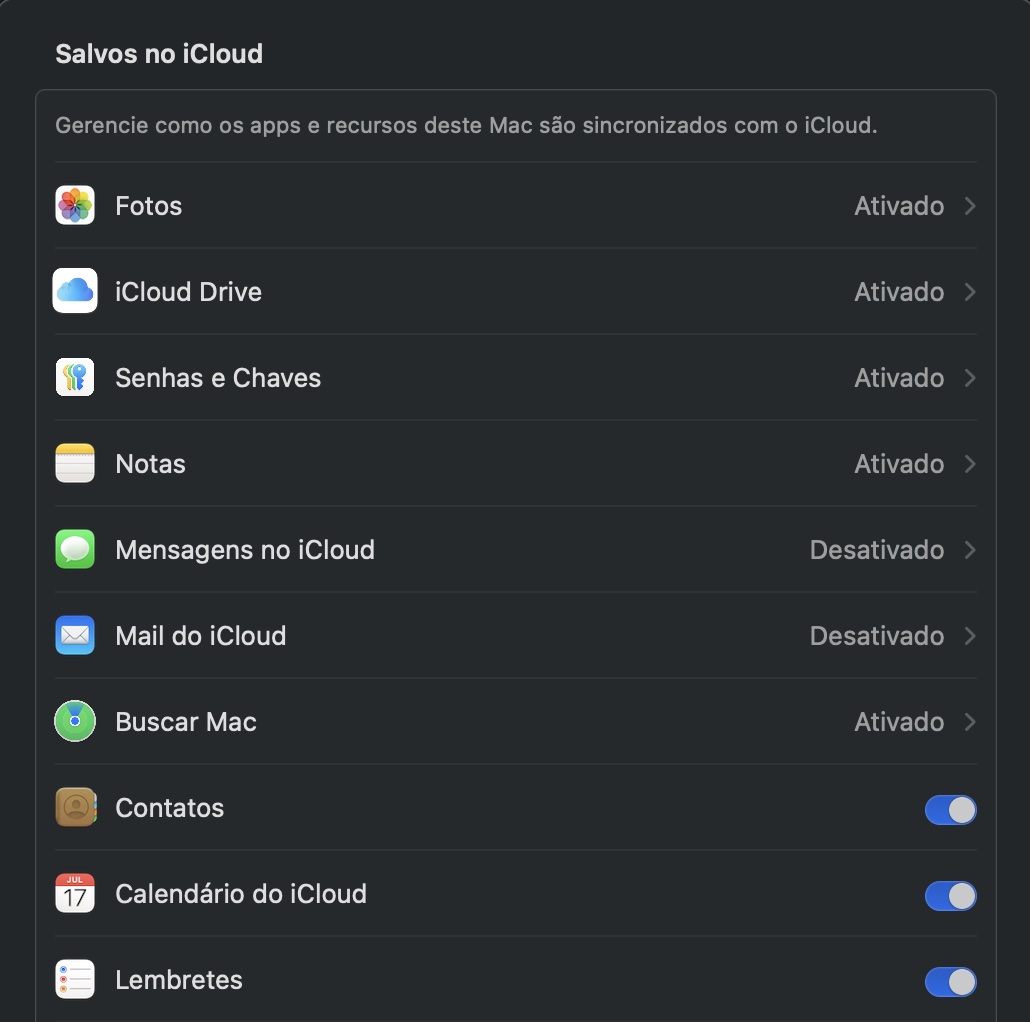Select the iCloud Drive icon

coord(74,291)
